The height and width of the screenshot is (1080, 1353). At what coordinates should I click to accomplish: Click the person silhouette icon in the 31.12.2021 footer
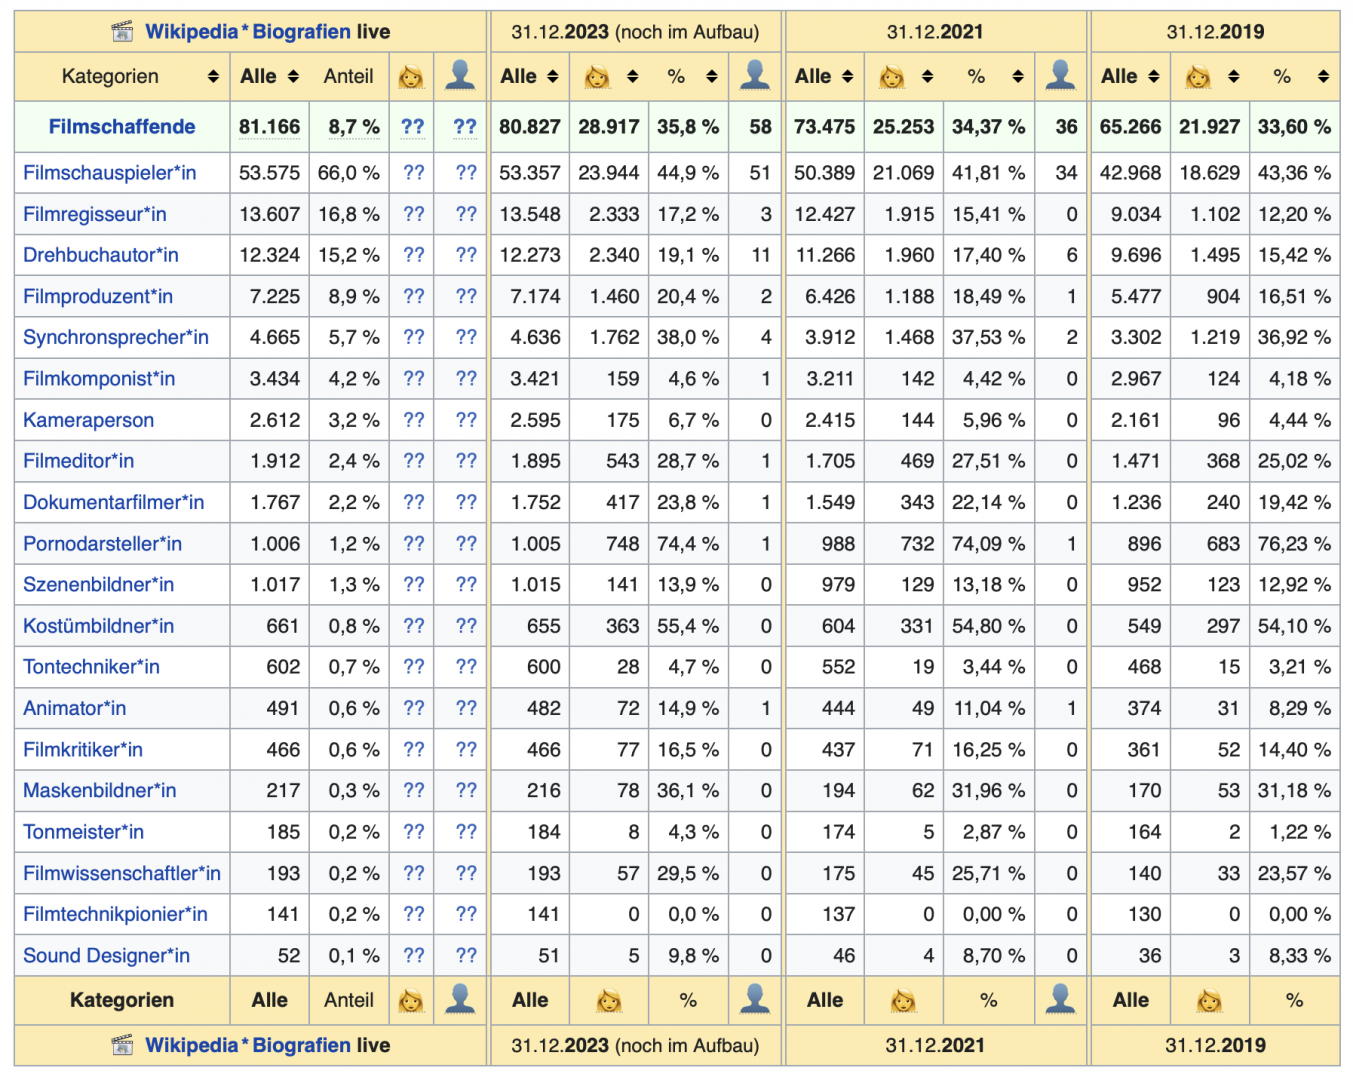pyautogui.click(x=1060, y=999)
